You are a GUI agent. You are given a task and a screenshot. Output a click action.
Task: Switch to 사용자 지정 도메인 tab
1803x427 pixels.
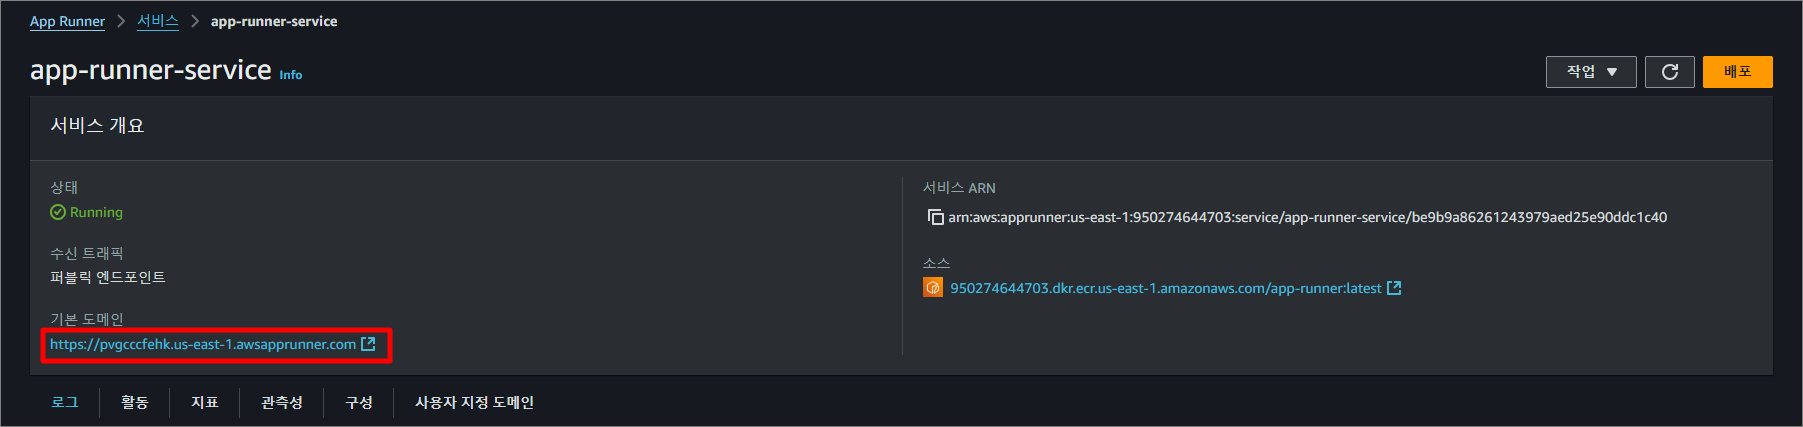pos(475,402)
